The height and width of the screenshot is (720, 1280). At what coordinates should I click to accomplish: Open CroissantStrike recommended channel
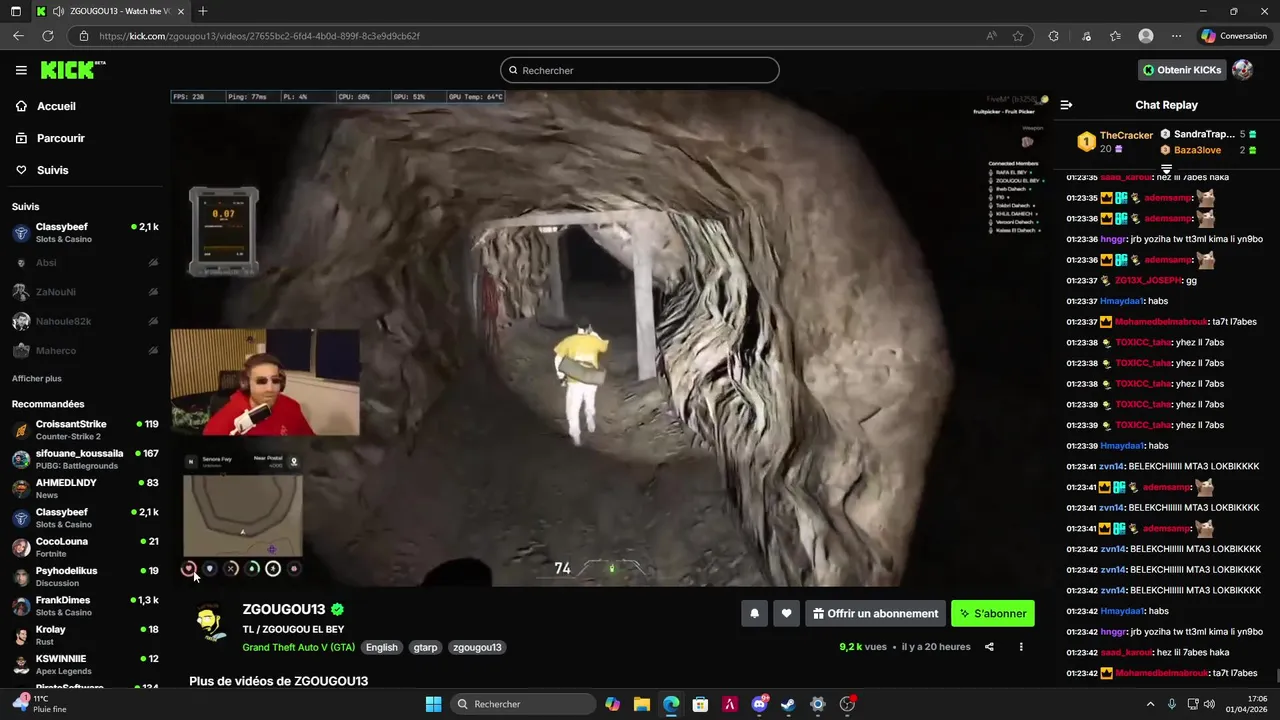pyautogui.click(x=85, y=430)
